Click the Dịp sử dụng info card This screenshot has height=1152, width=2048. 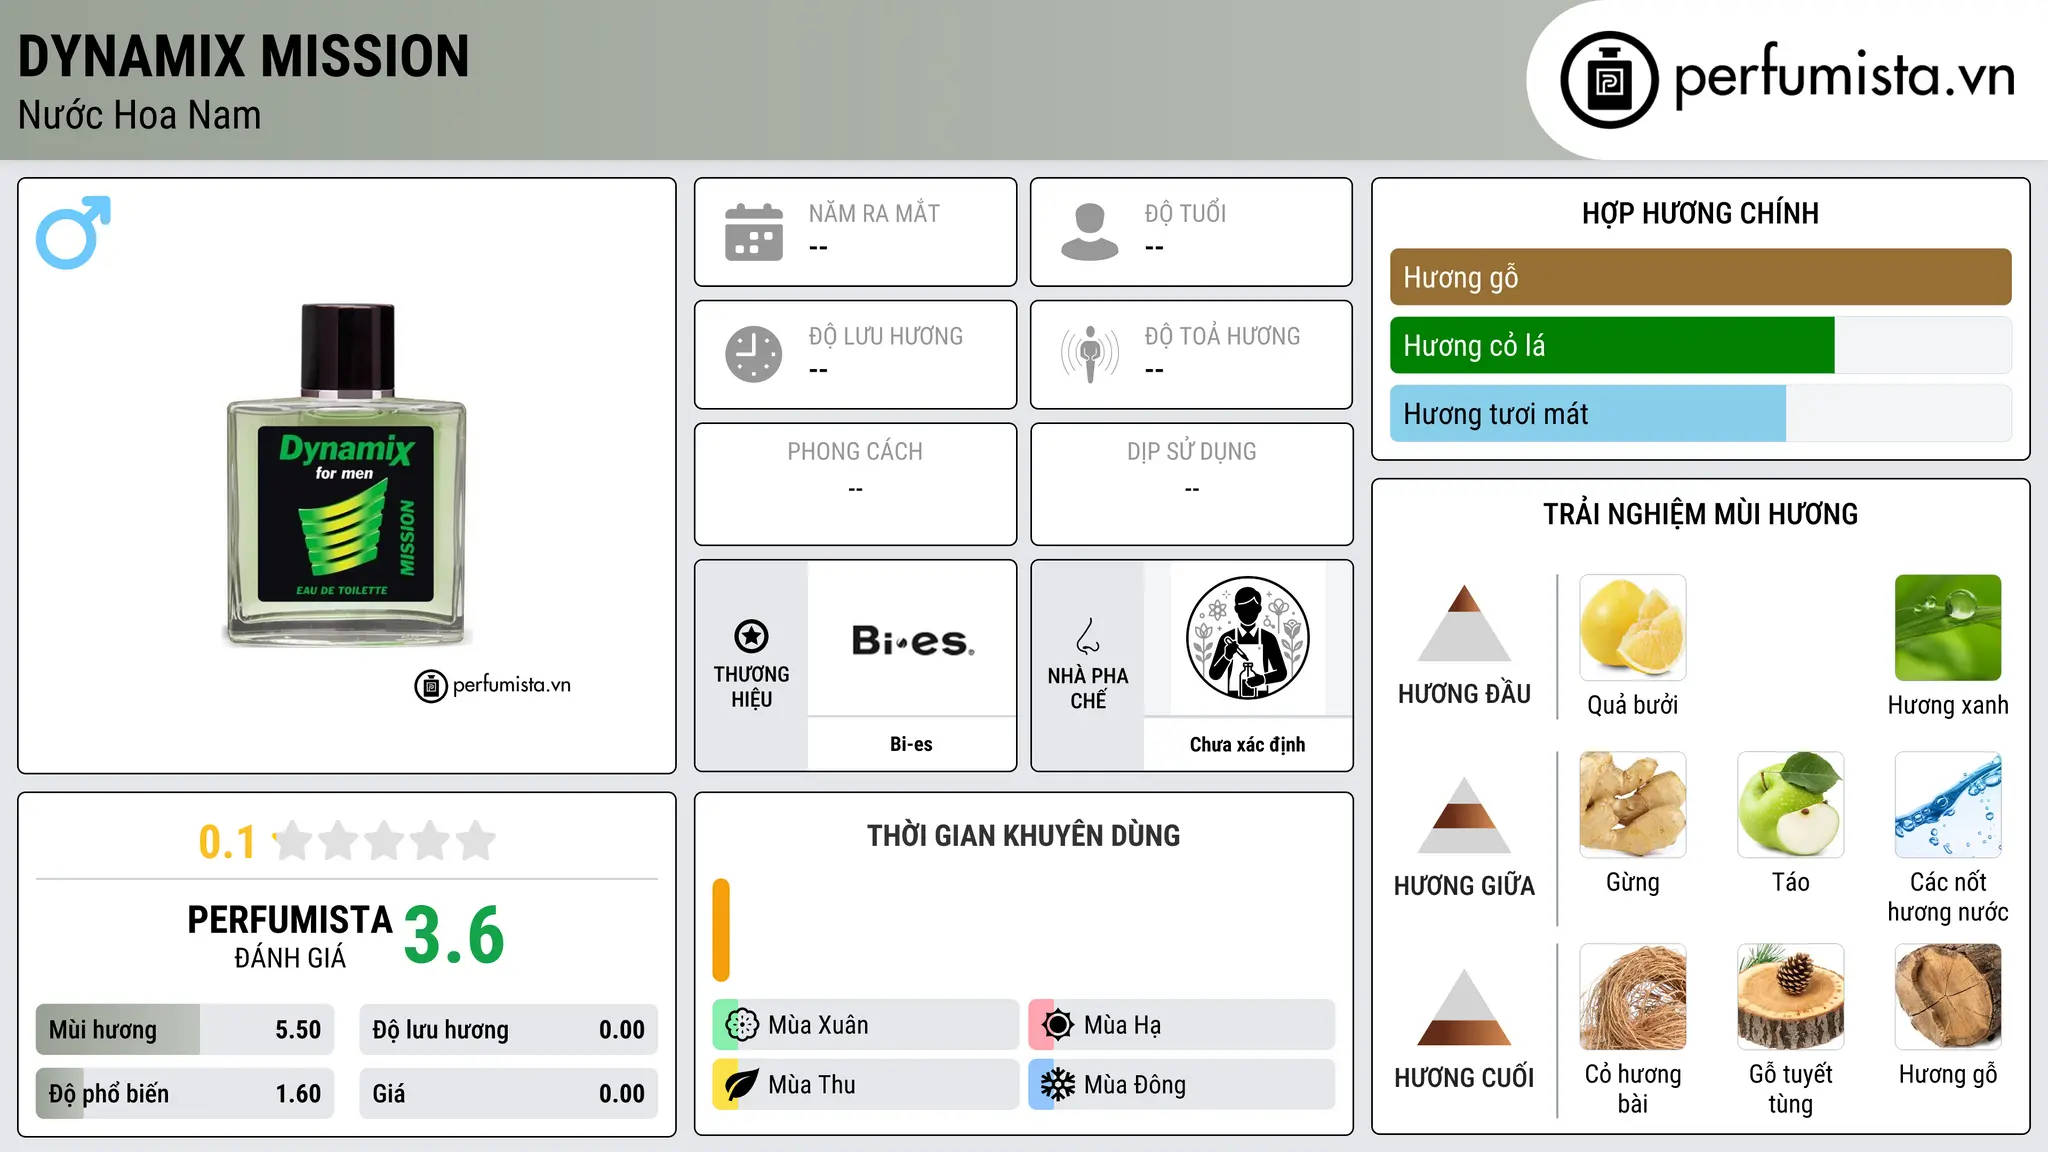[1191, 484]
